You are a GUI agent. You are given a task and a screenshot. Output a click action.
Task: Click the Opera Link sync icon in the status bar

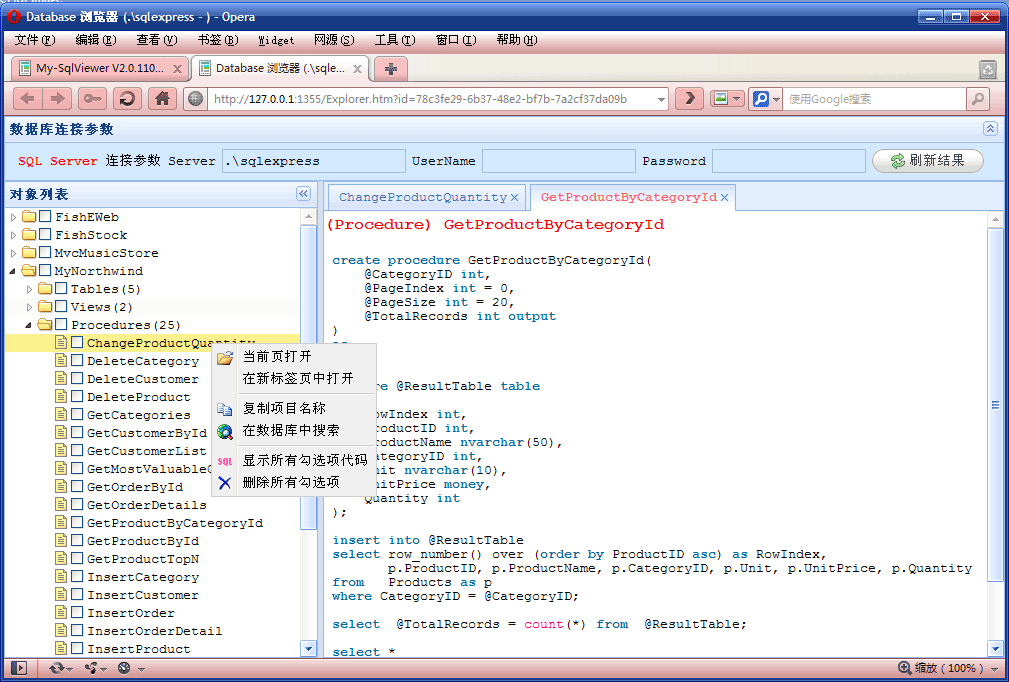coord(57,668)
